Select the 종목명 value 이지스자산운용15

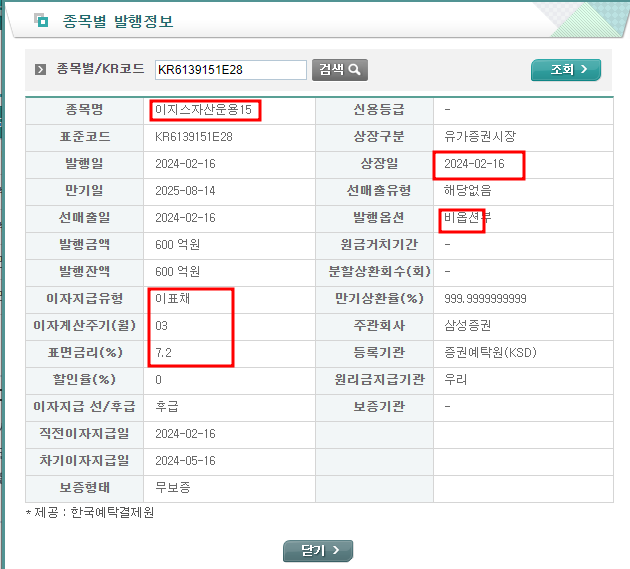[203, 110]
